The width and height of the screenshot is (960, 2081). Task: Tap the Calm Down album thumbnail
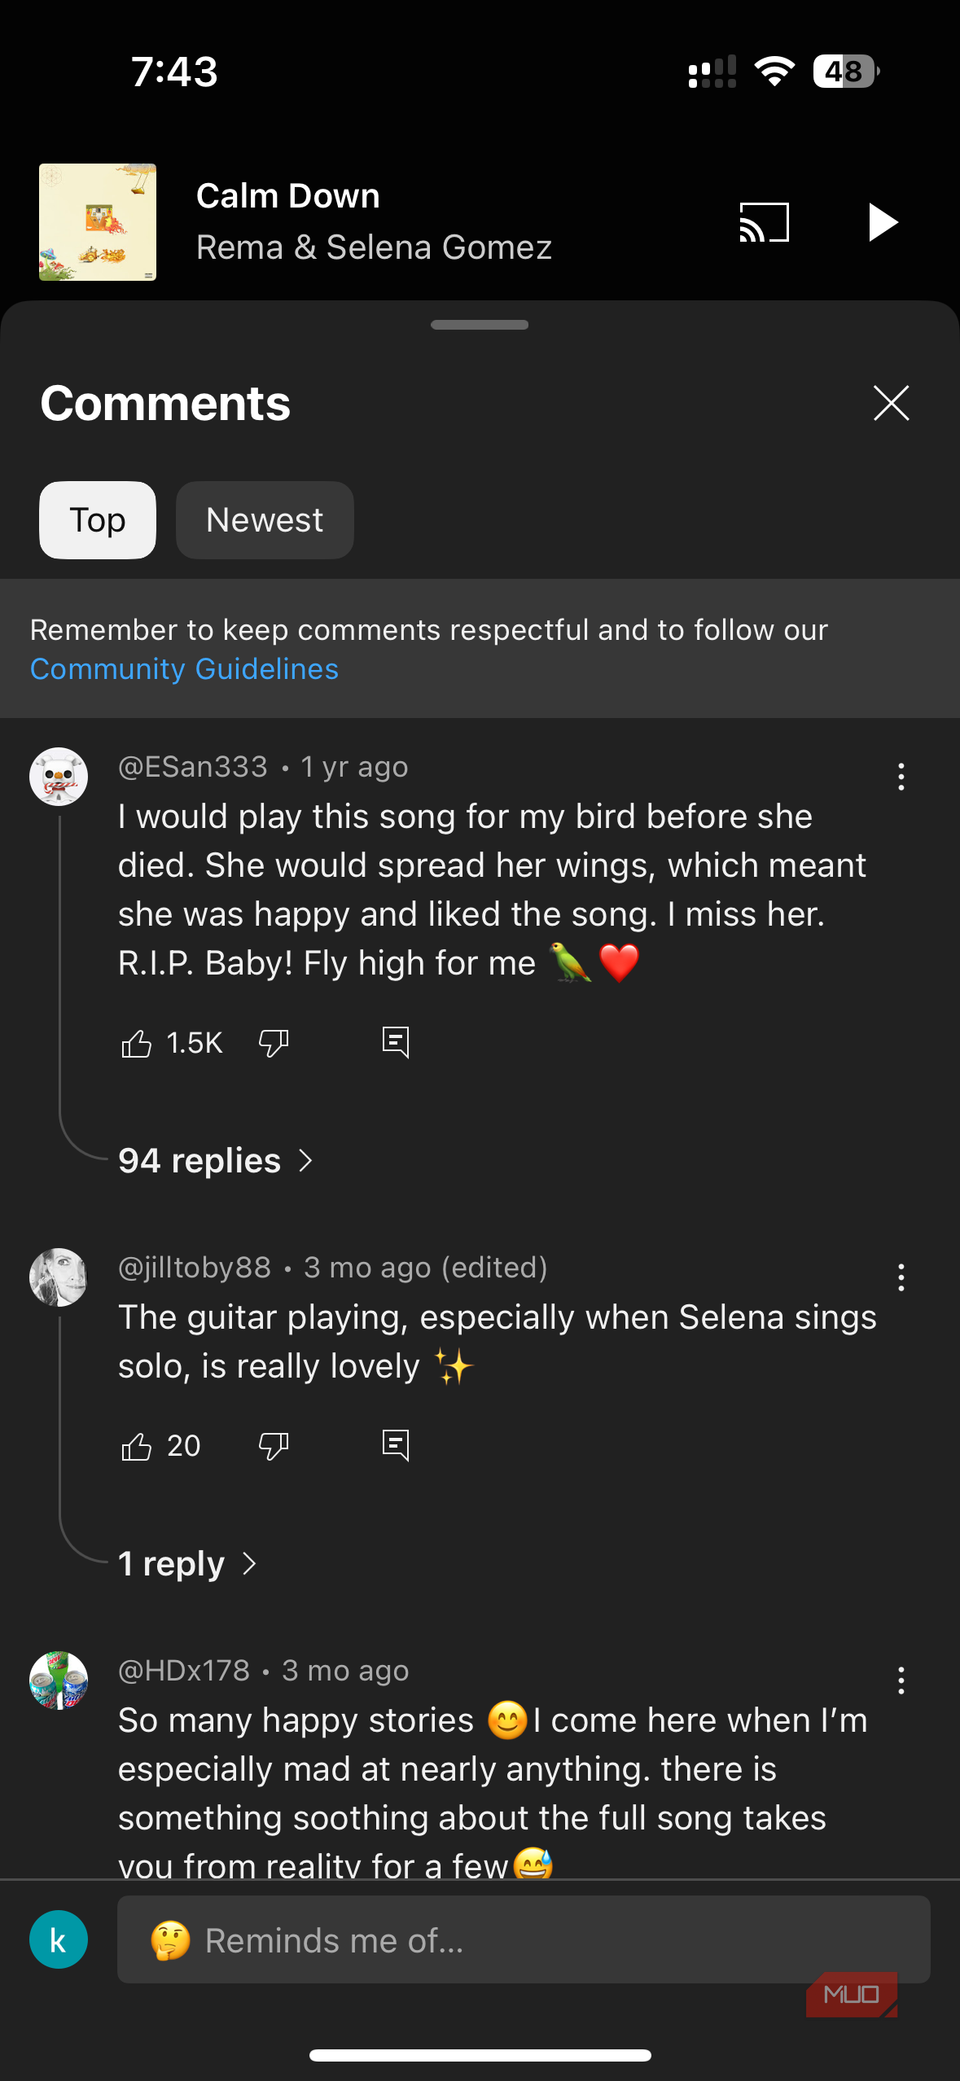(97, 222)
